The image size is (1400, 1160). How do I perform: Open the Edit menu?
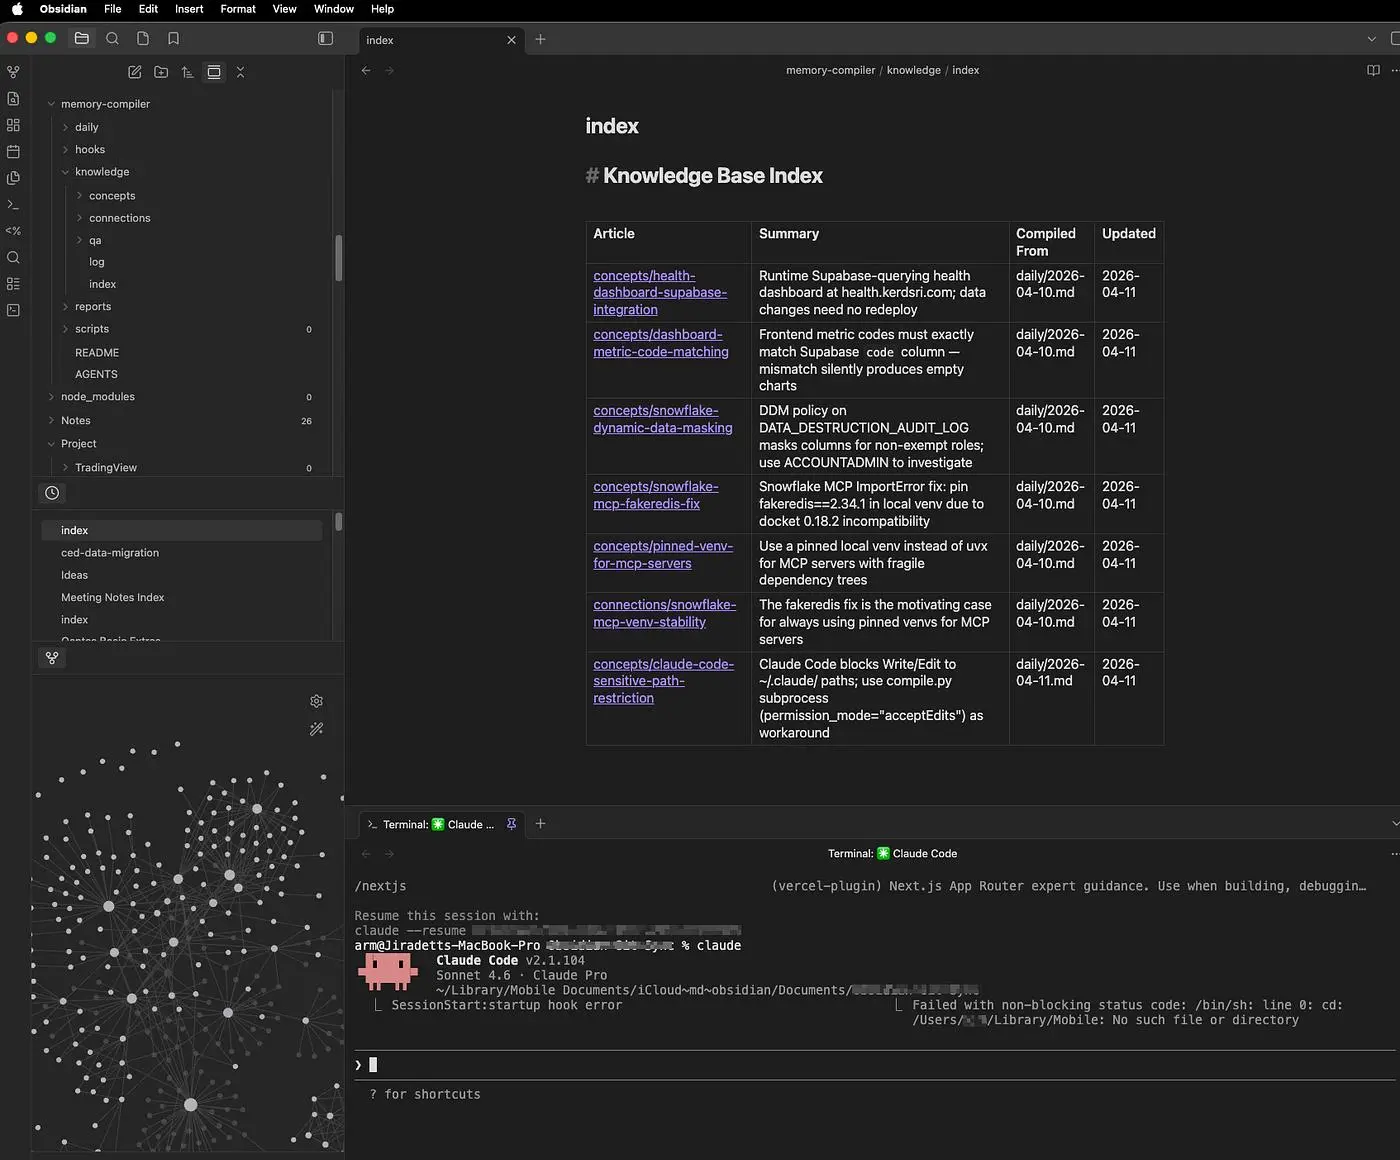[148, 9]
